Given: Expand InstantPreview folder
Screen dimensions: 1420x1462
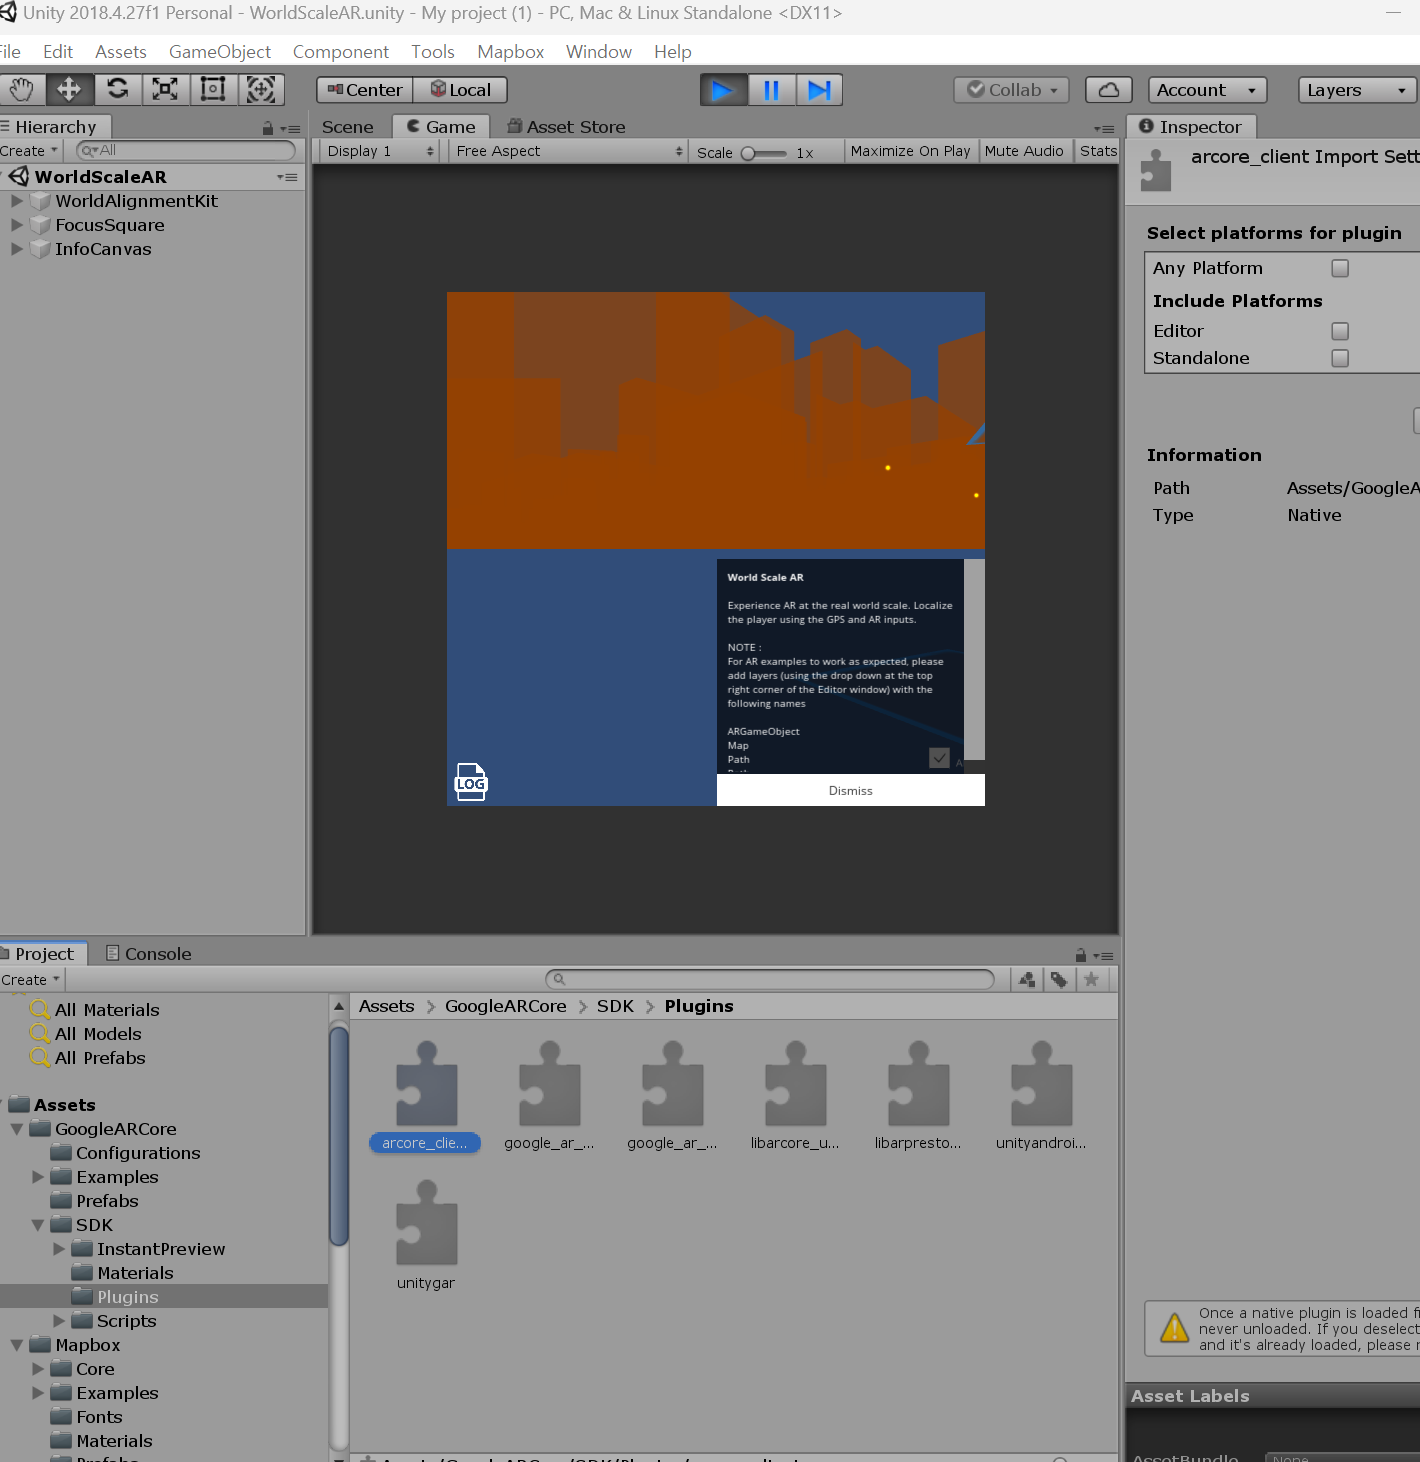Looking at the screenshot, I should point(59,1249).
